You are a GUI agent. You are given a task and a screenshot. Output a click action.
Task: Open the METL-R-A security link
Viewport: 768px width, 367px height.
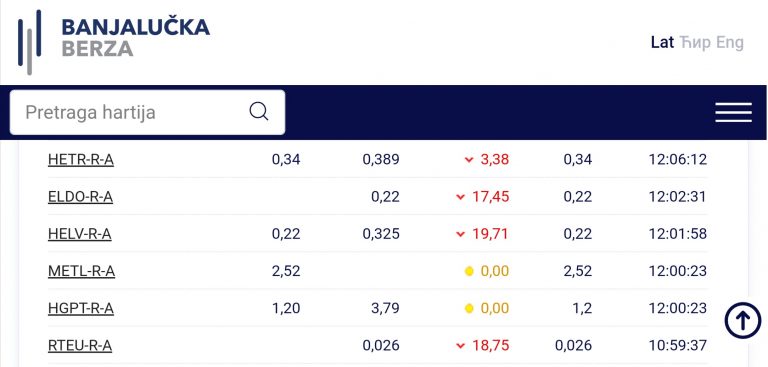point(81,271)
